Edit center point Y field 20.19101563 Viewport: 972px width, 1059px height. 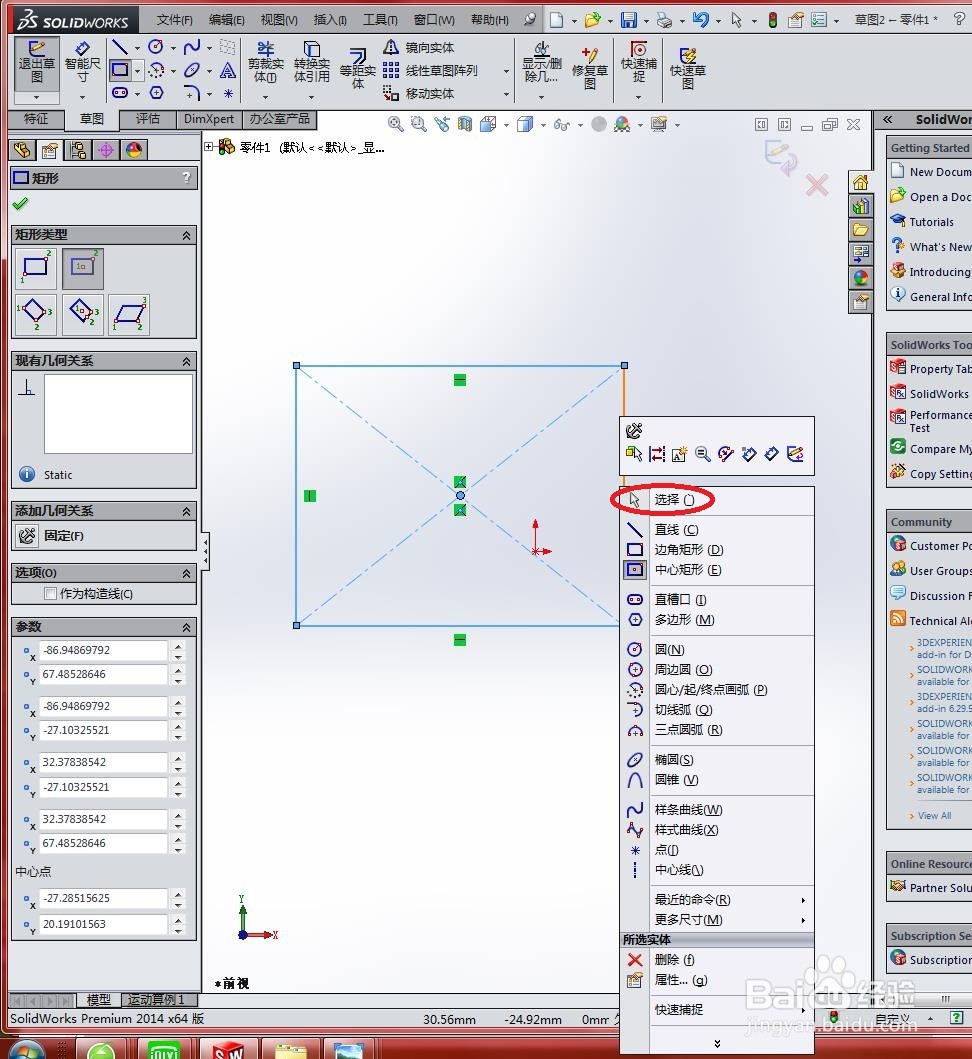103,924
